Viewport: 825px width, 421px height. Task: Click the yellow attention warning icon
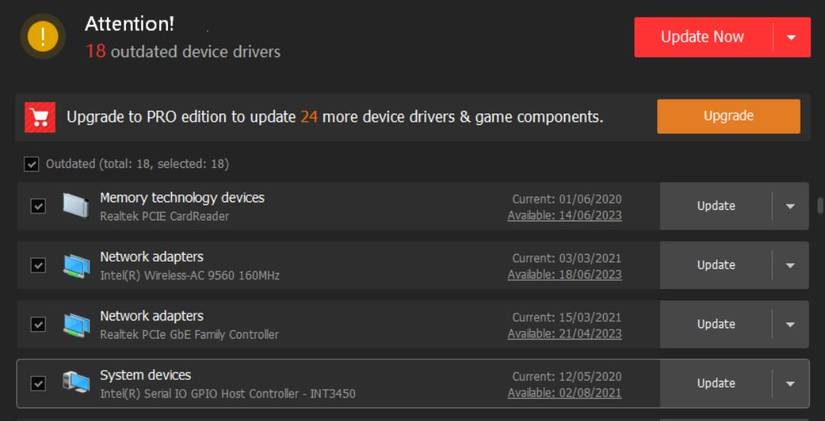click(42, 37)
